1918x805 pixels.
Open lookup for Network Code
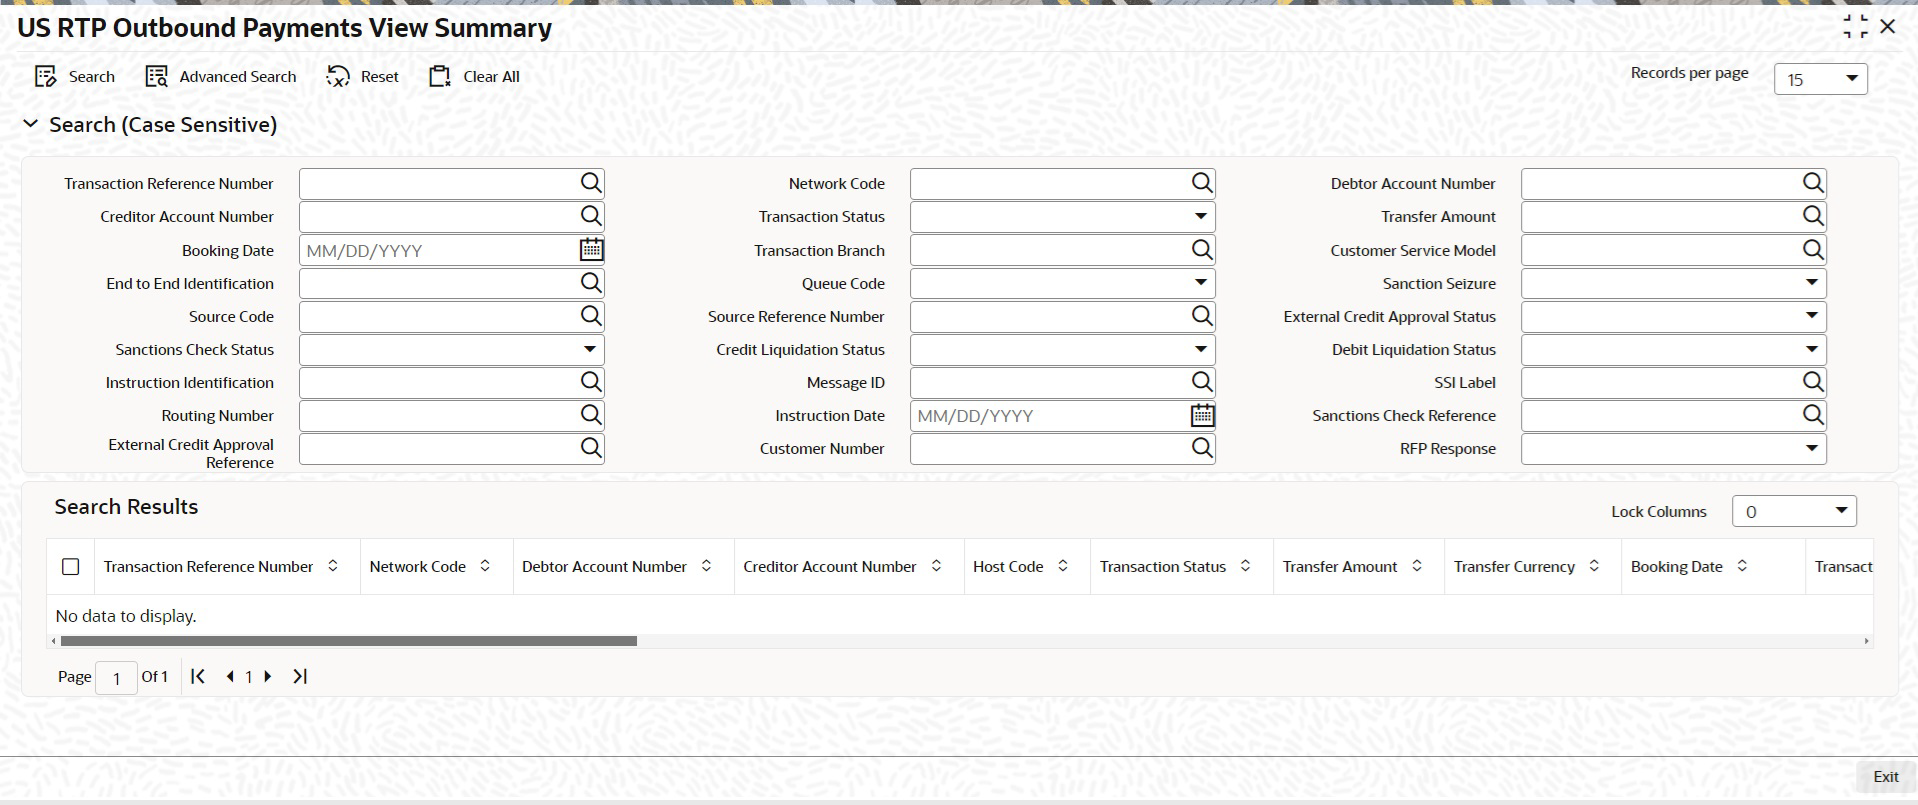(x=1202, y=183)
